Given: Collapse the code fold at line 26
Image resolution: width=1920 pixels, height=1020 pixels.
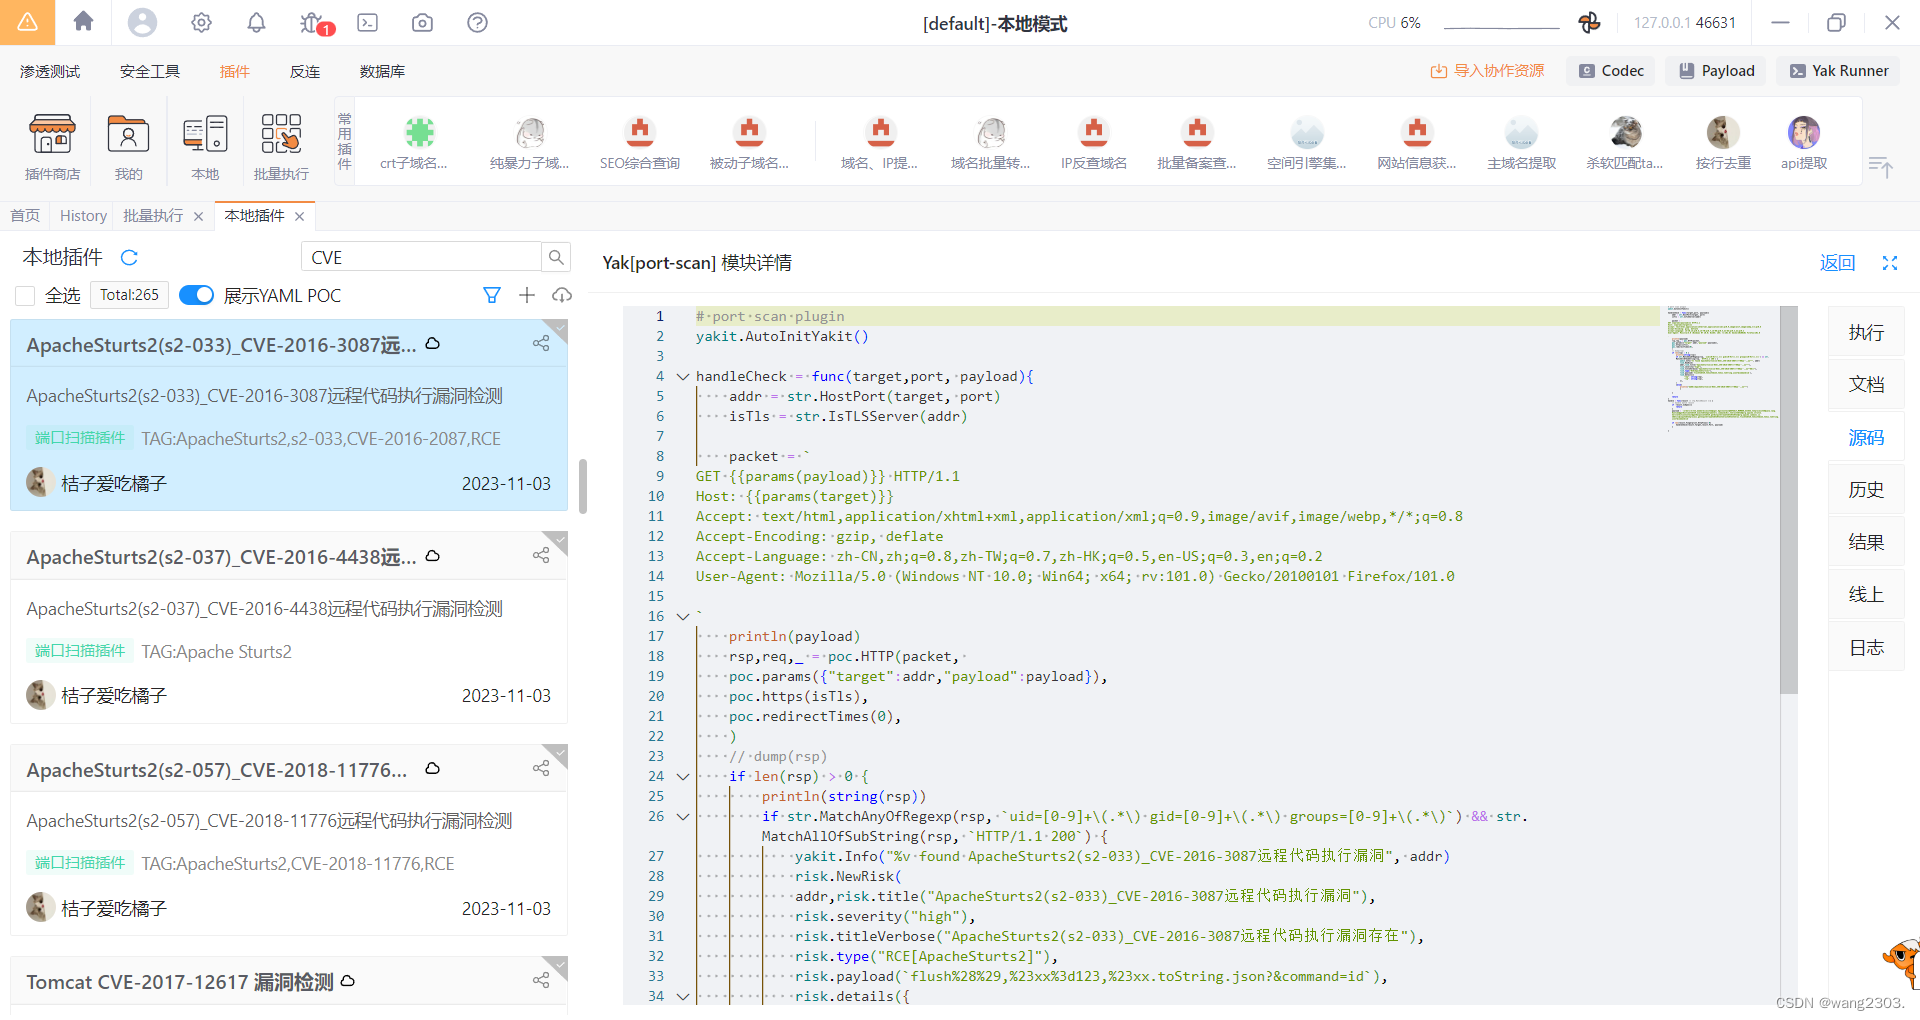Looking at the screenshot, I should (683, 817).
